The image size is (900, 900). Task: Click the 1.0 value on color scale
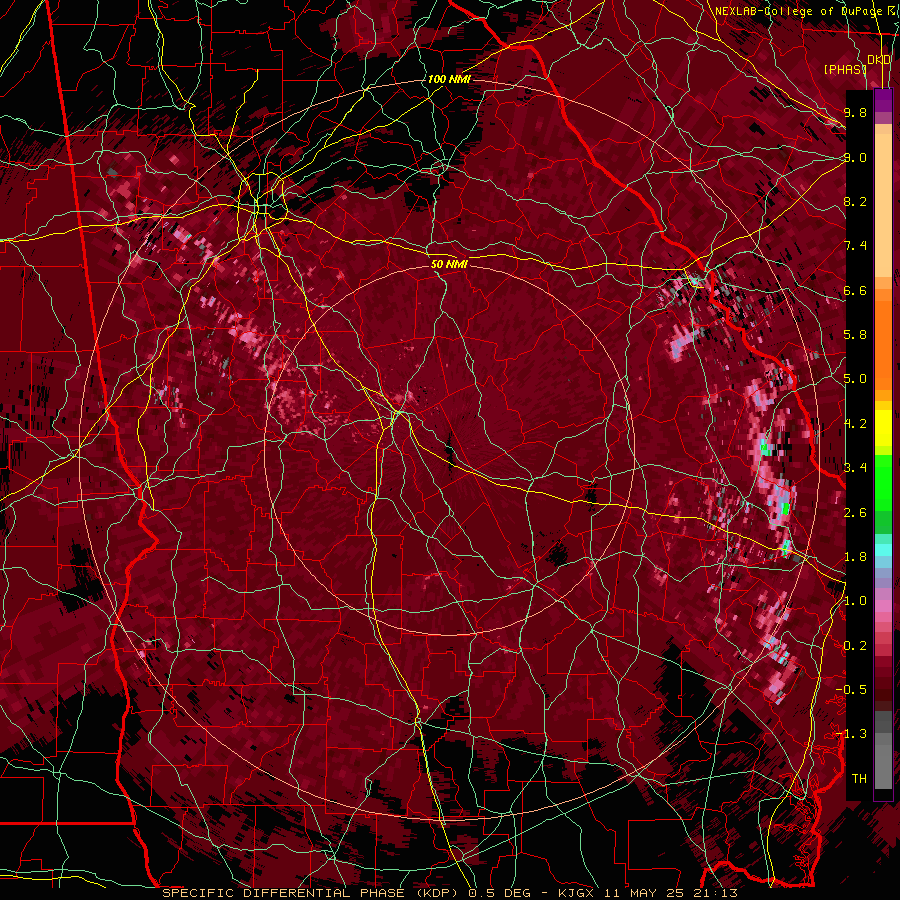click(855, 600)
